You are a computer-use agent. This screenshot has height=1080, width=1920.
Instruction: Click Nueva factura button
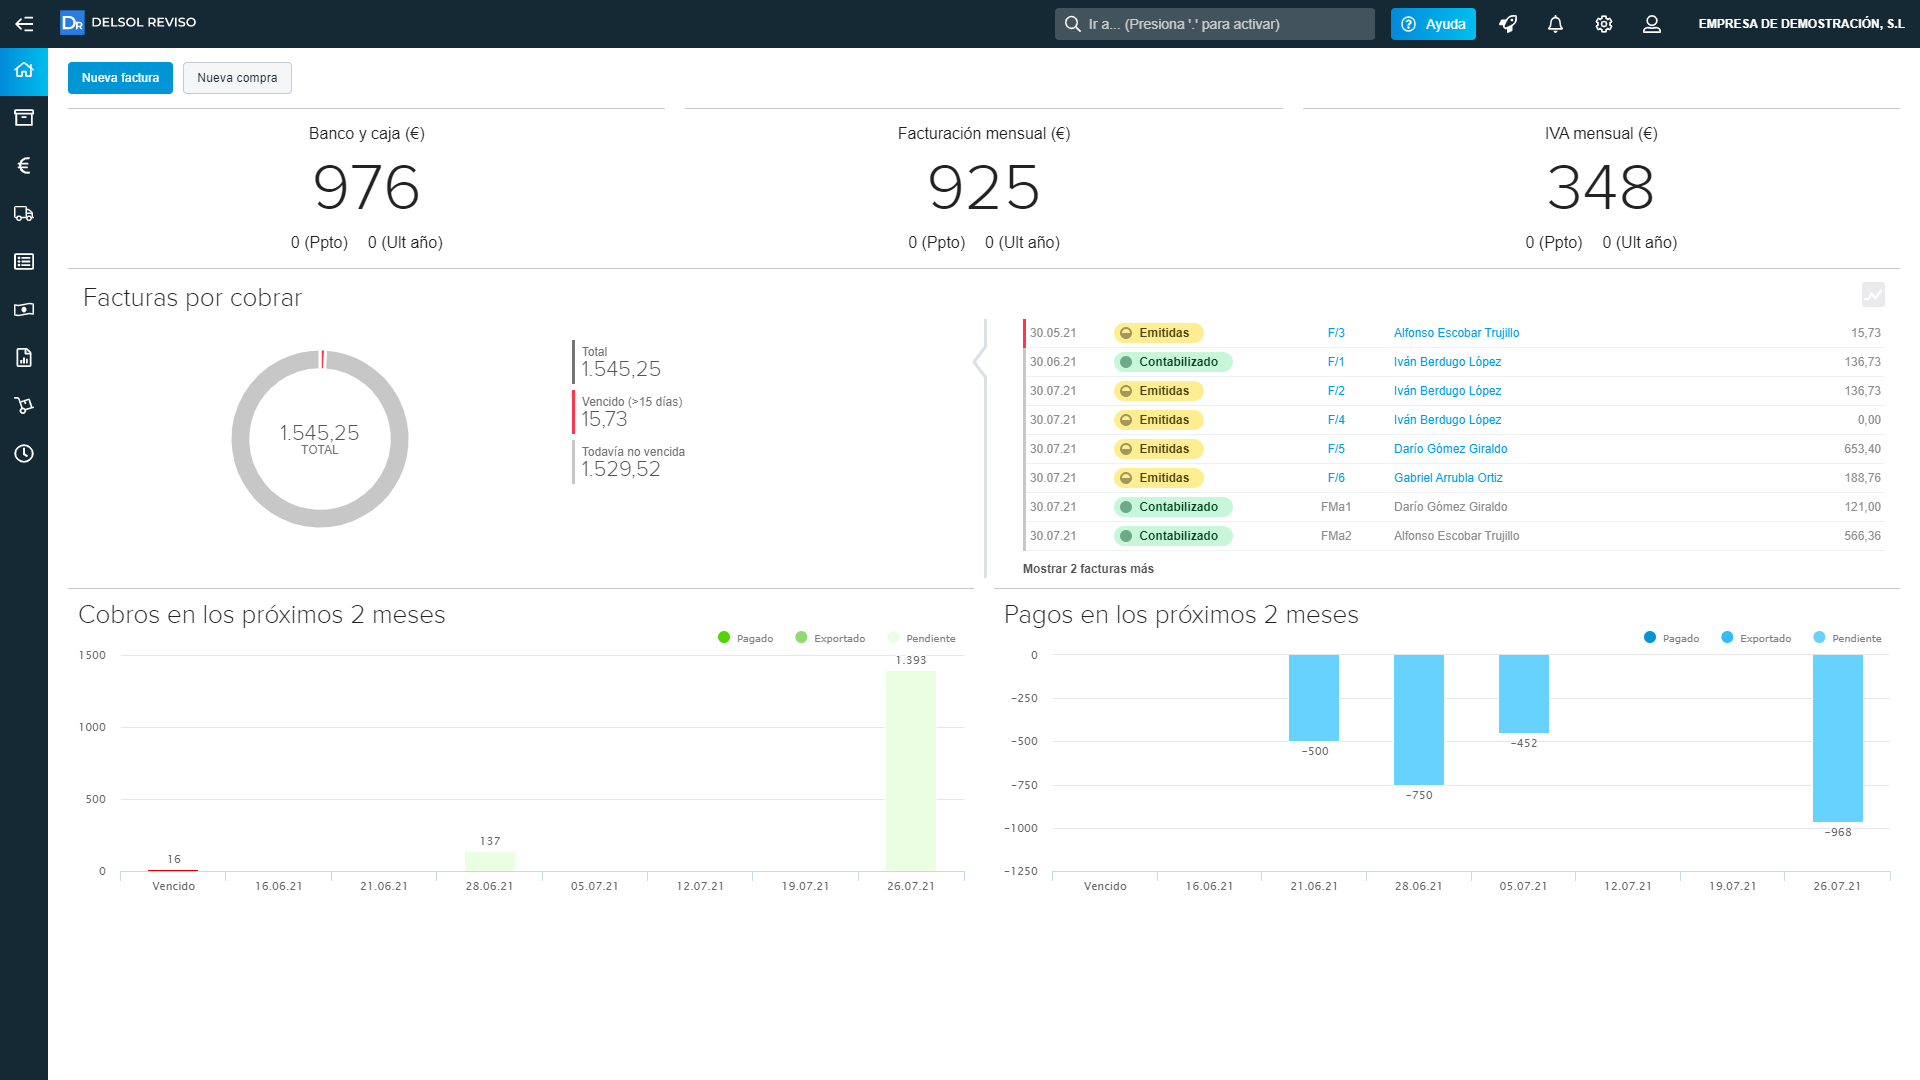click(120, 78)
